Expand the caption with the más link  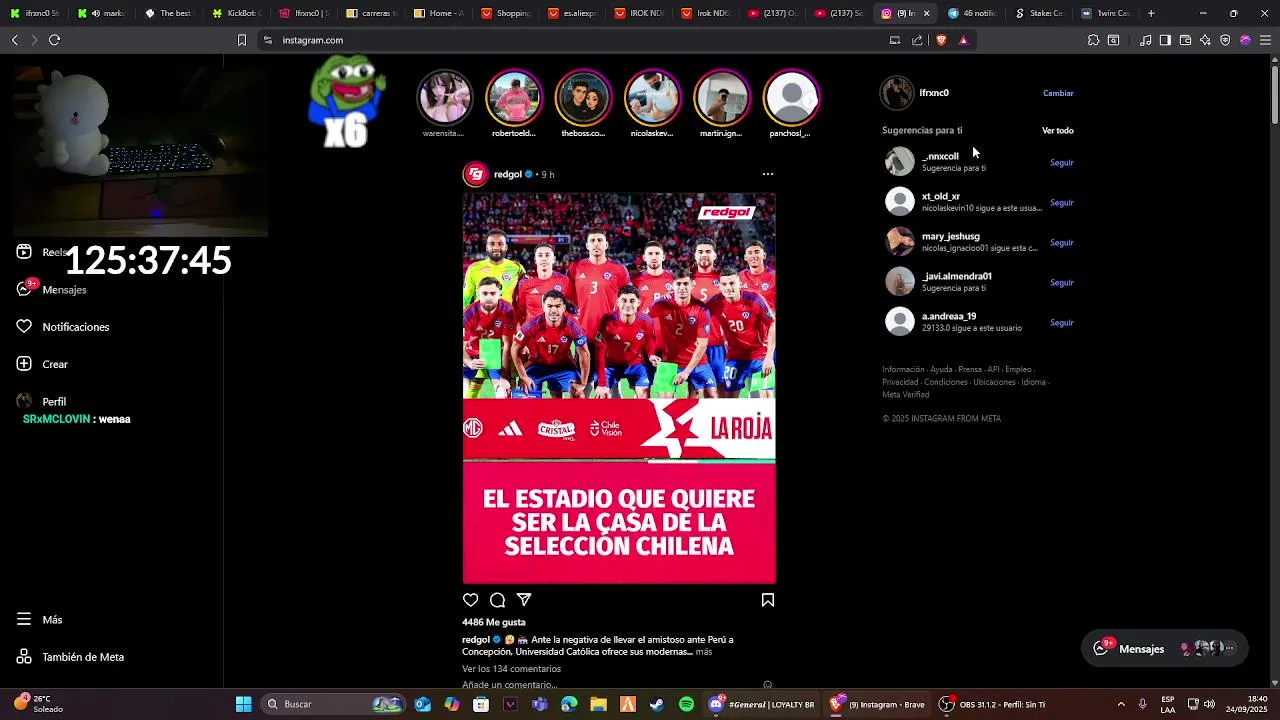click(x=704, y=651)
